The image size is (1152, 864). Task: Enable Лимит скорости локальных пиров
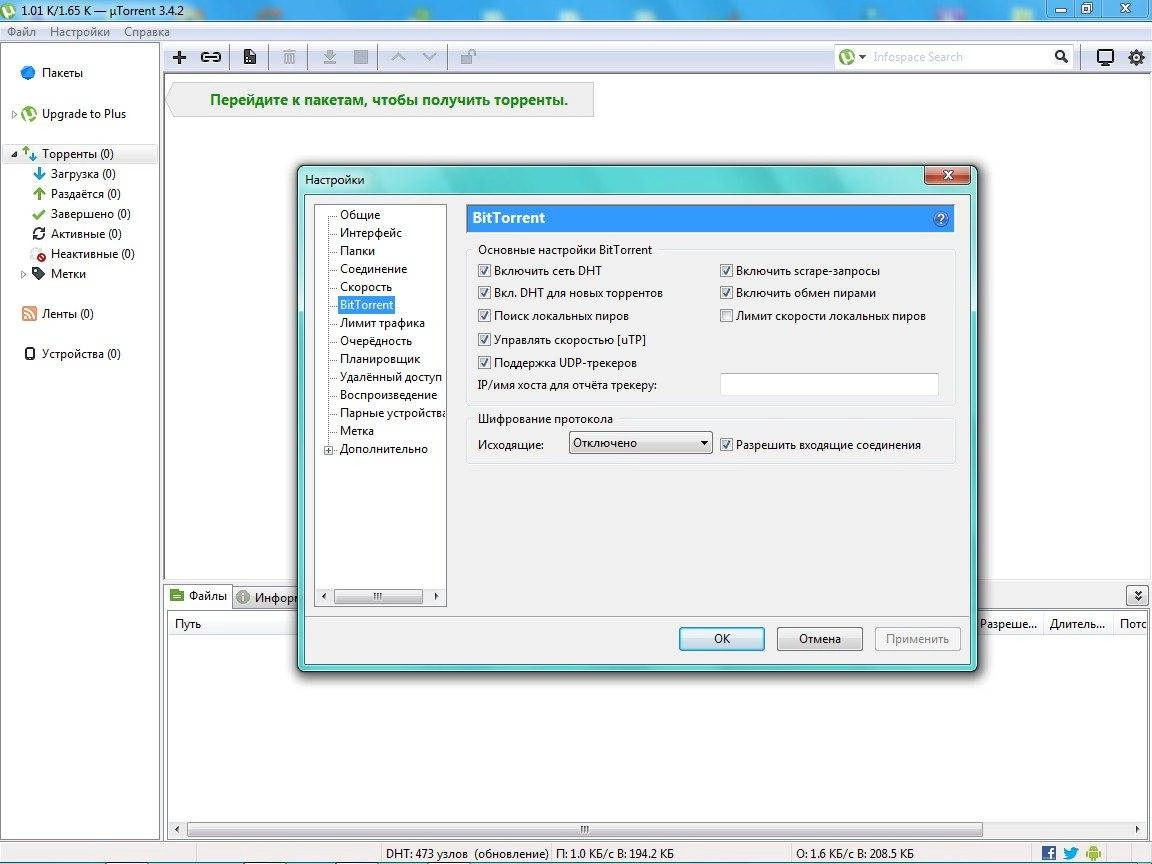[x=726, y=315]
